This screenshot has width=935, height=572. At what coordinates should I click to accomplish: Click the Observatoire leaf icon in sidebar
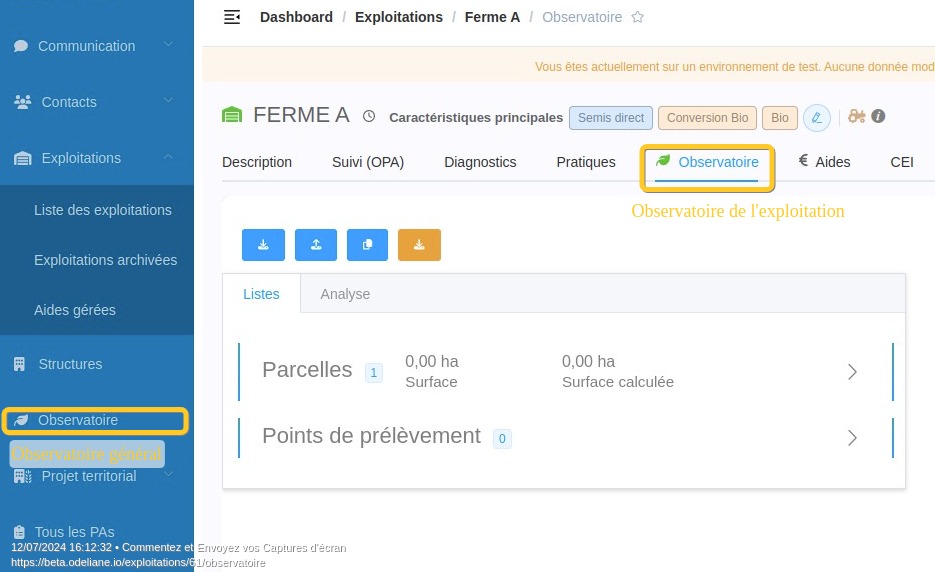point(21,420)
